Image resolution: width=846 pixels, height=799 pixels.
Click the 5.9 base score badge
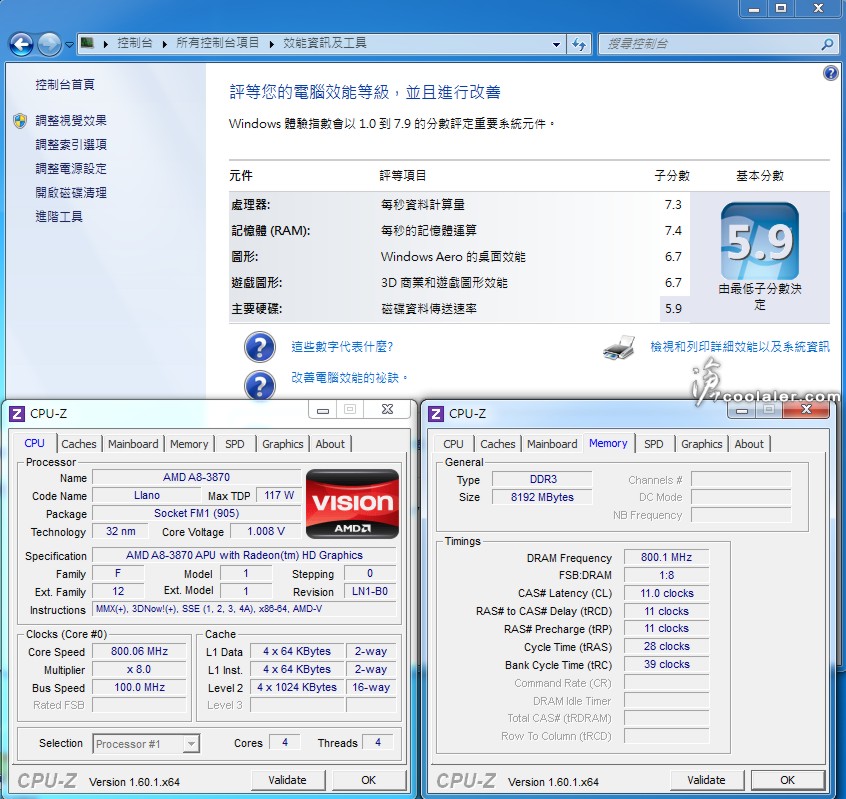(760, 241)
